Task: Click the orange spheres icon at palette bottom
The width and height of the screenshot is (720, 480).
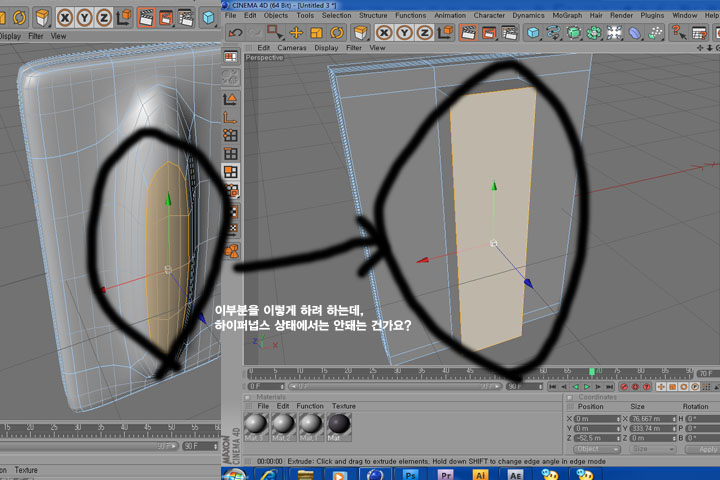Action: point(232,251)
